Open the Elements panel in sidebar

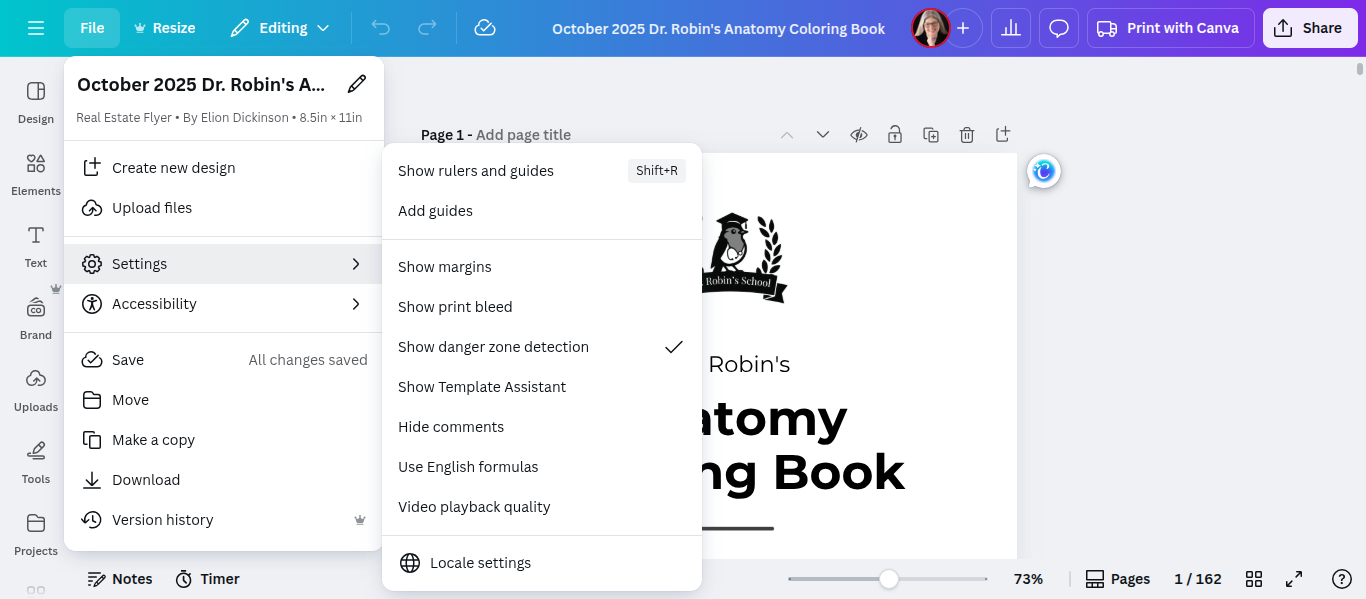point(36,174)
